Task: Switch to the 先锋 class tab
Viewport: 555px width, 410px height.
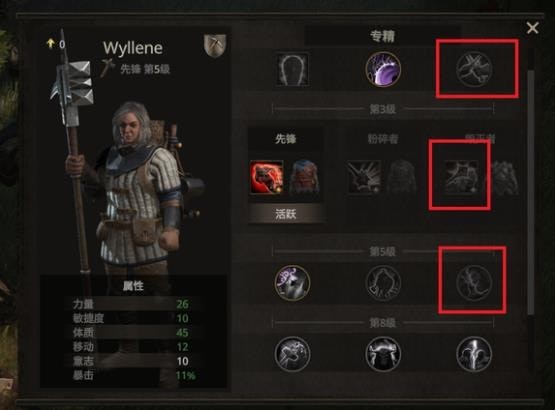Action: pyautogui.click(x=286, y=139)
